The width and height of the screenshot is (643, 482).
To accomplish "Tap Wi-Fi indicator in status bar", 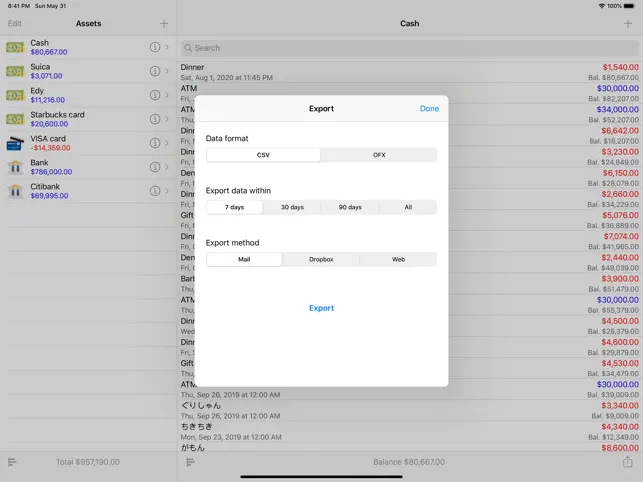I will (602, 6).
